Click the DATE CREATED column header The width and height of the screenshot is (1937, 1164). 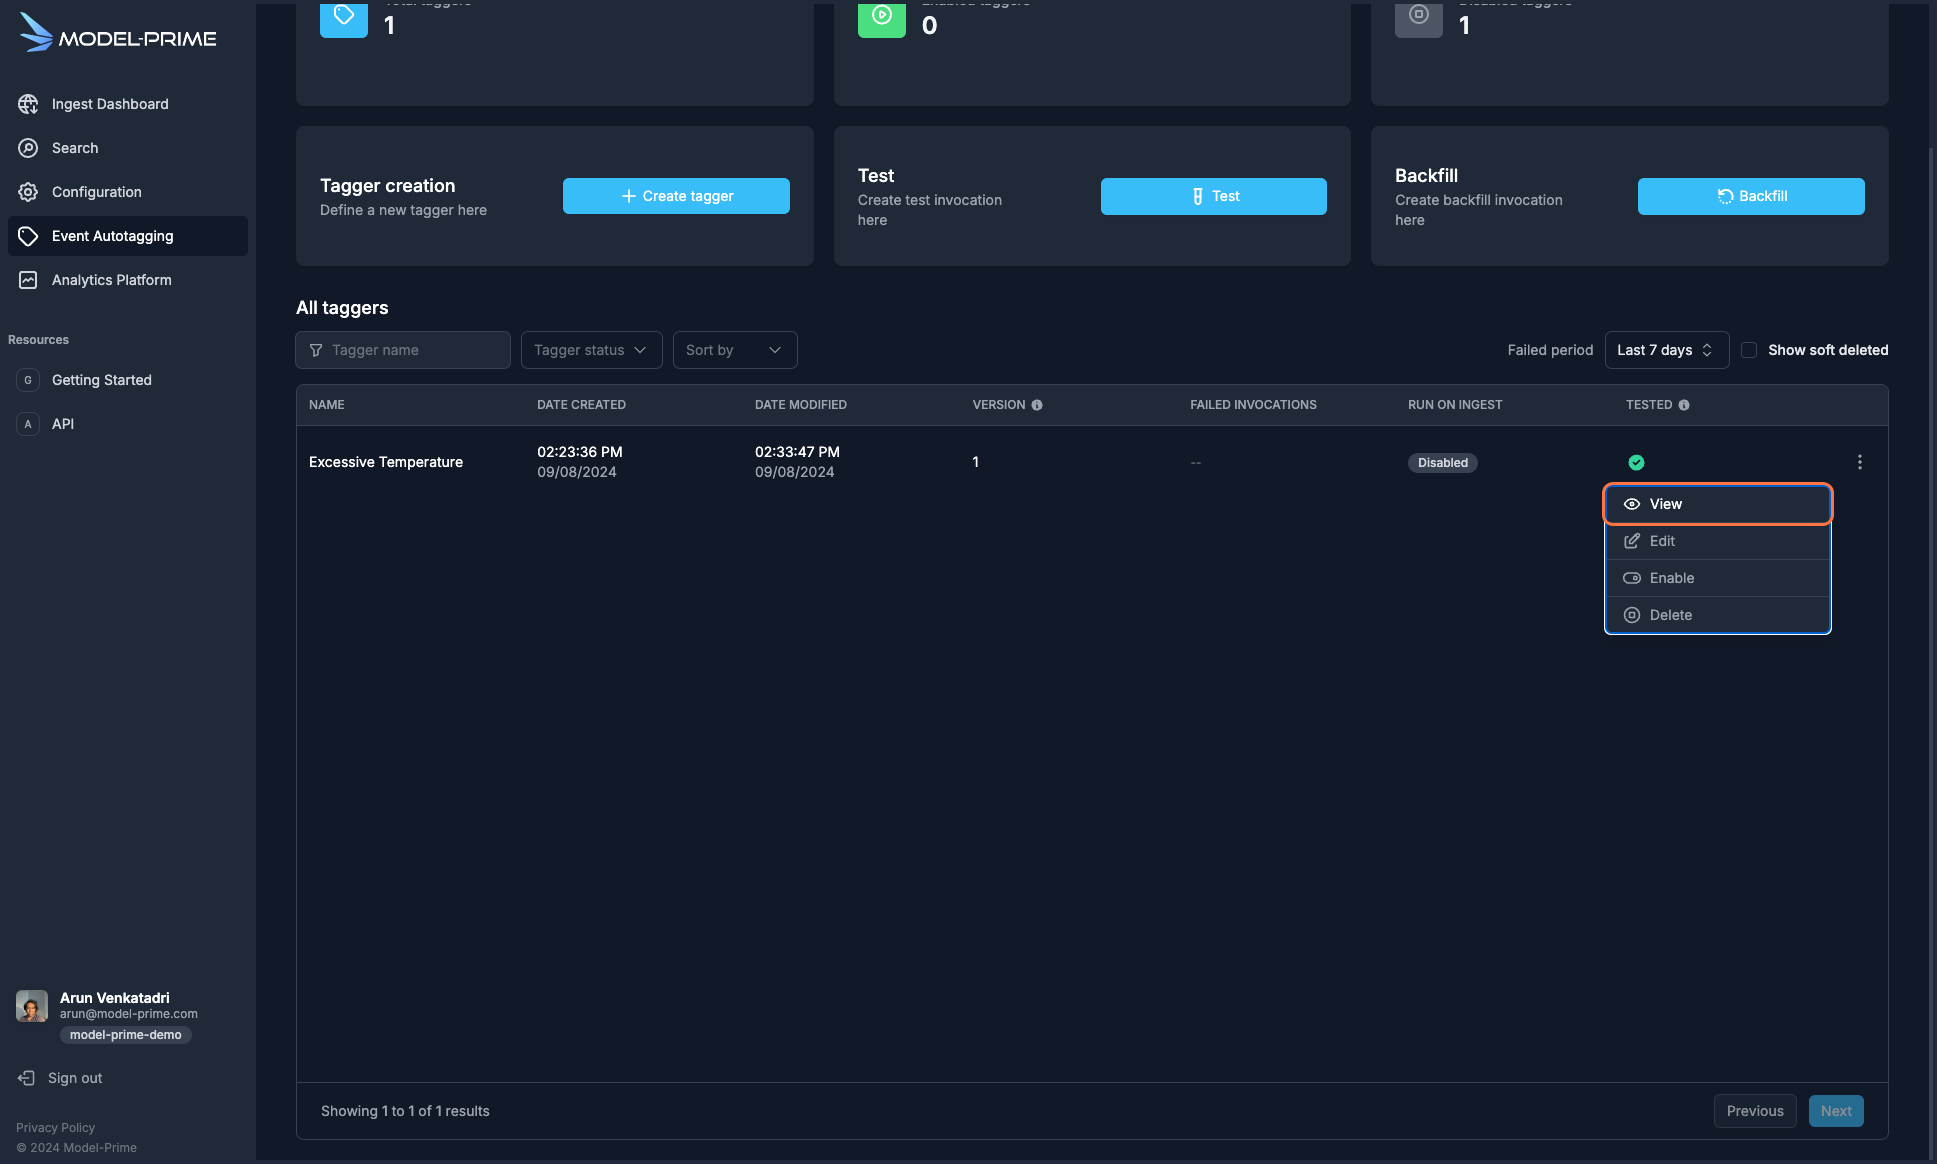[x=581, y=405]
